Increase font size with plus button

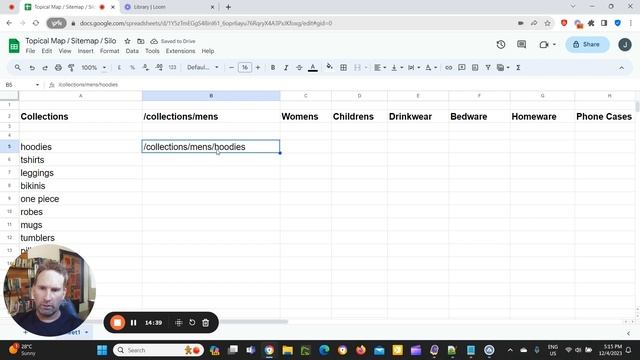tap(258, 67)
